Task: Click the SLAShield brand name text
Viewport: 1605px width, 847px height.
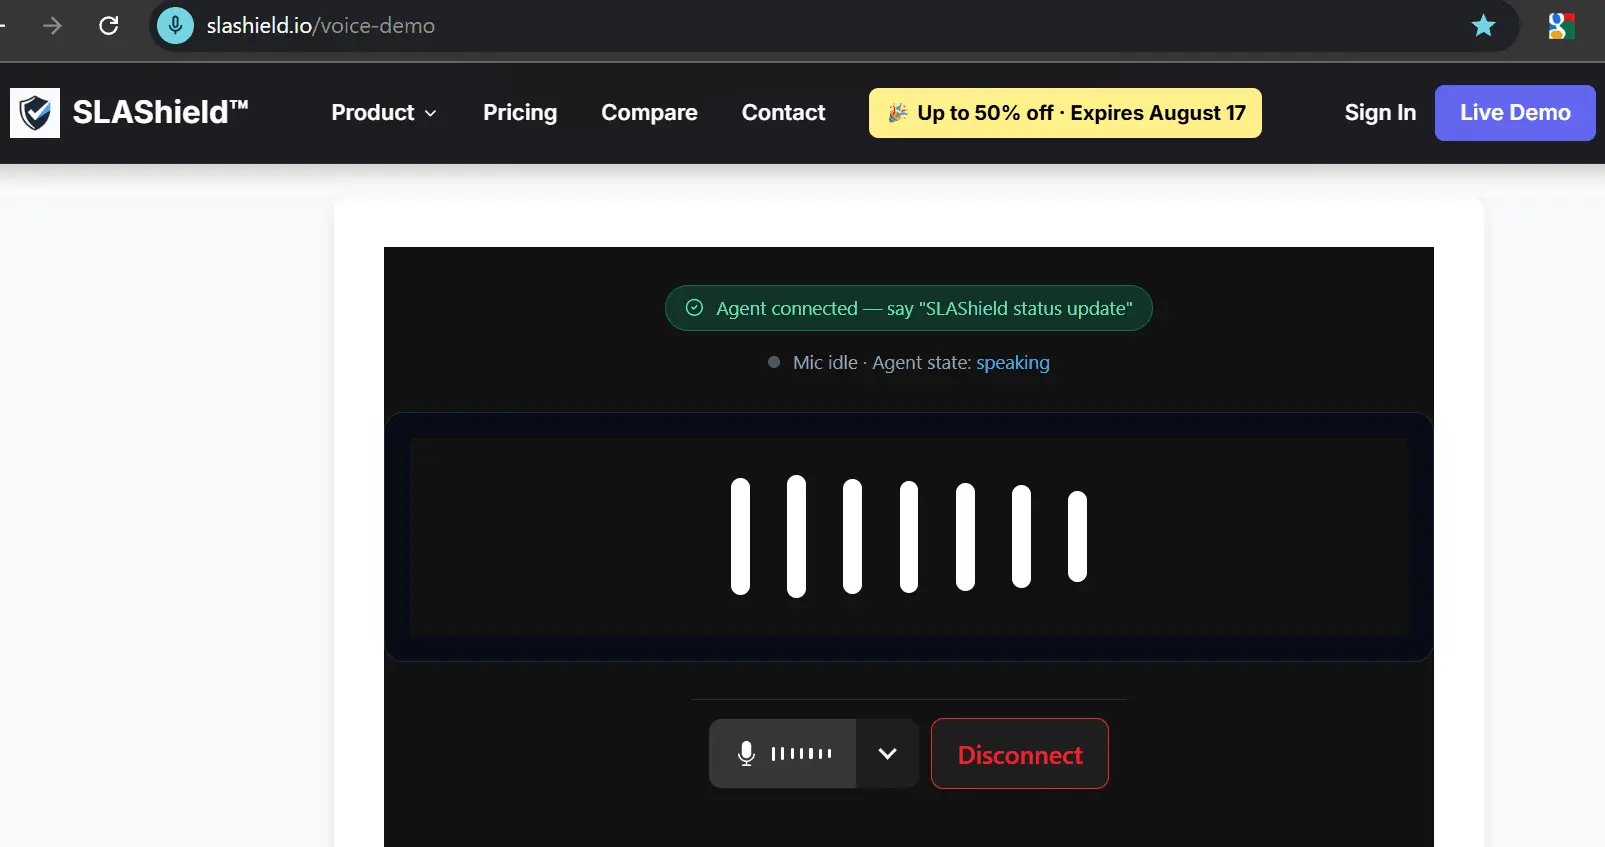Action: tap(160, 112)
